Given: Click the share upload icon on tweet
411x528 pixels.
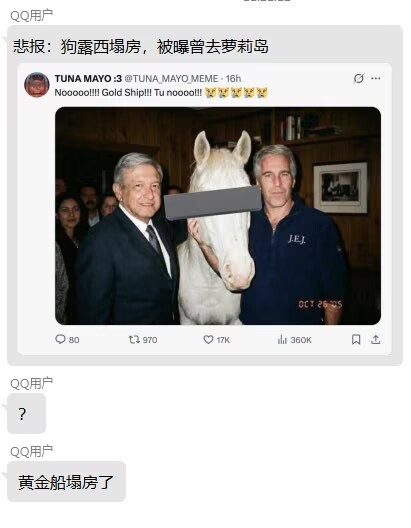Looking at the screenshot, I should [375, 339].
